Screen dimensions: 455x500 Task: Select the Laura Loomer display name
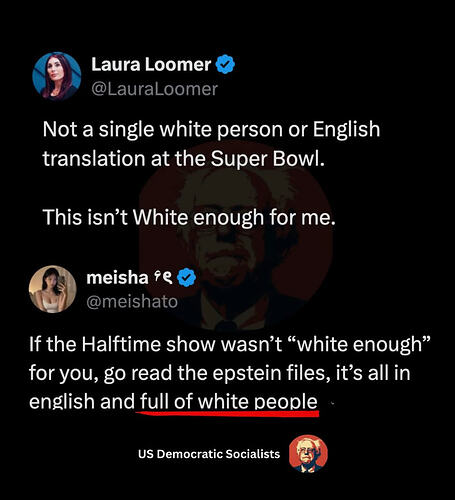(x=151, y=64)
